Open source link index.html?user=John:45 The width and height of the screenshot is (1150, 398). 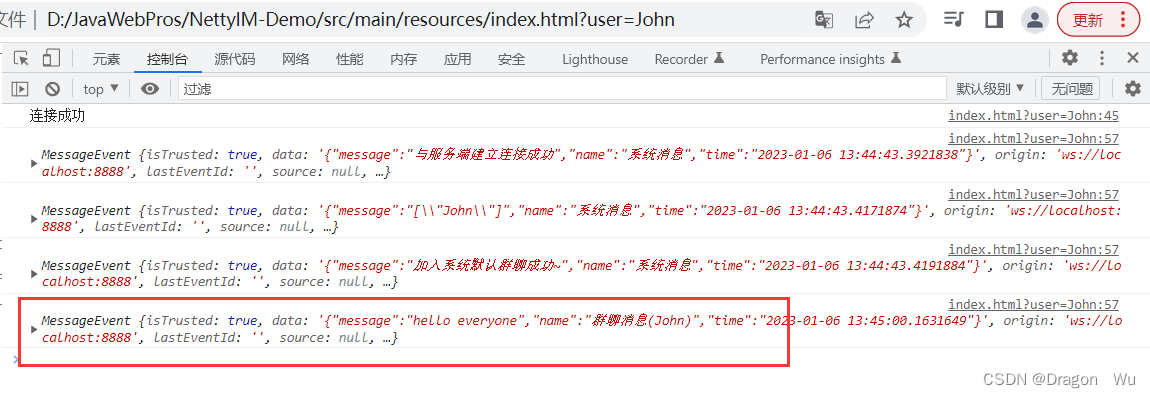tap(1033, 115)
